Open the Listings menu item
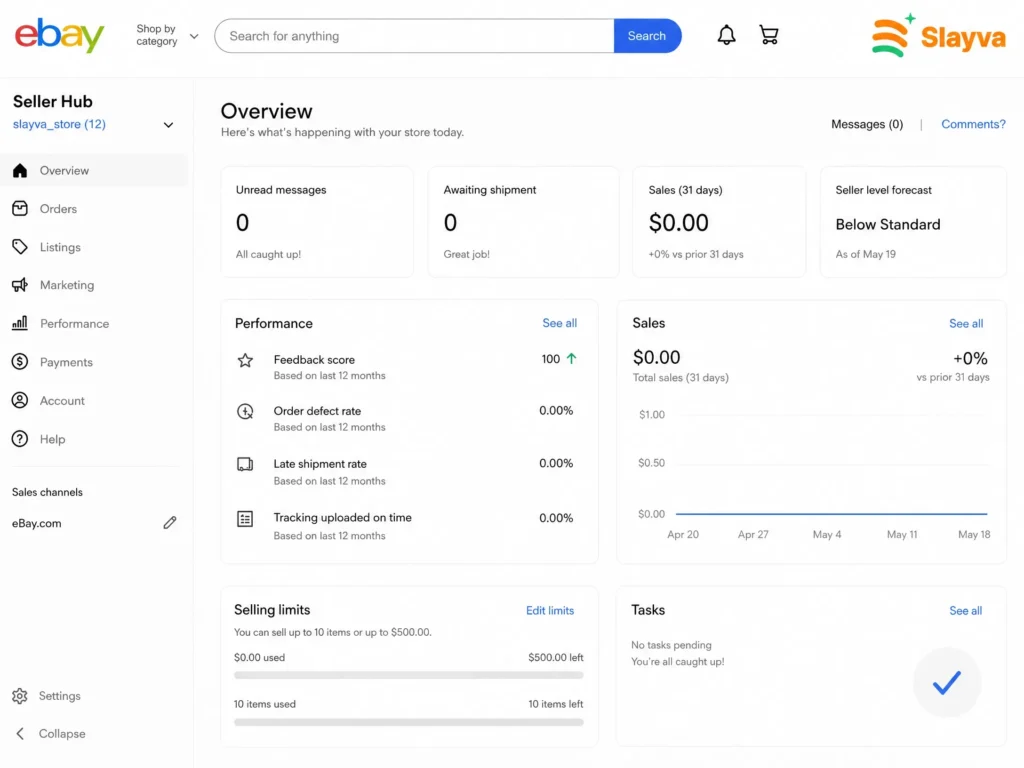1024x768 pixels. click(x=95, y=247)
